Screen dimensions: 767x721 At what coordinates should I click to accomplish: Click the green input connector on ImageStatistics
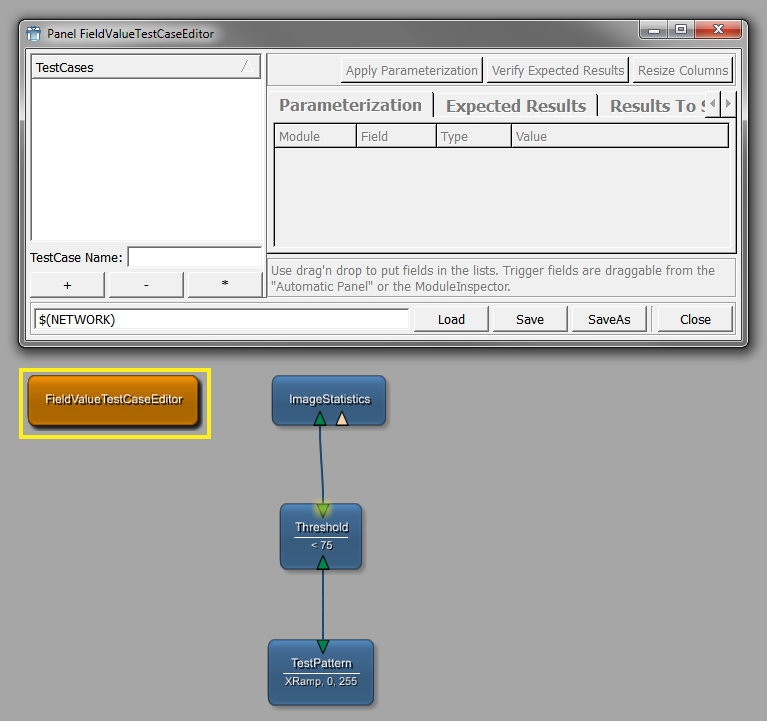(x=320, y=418)
